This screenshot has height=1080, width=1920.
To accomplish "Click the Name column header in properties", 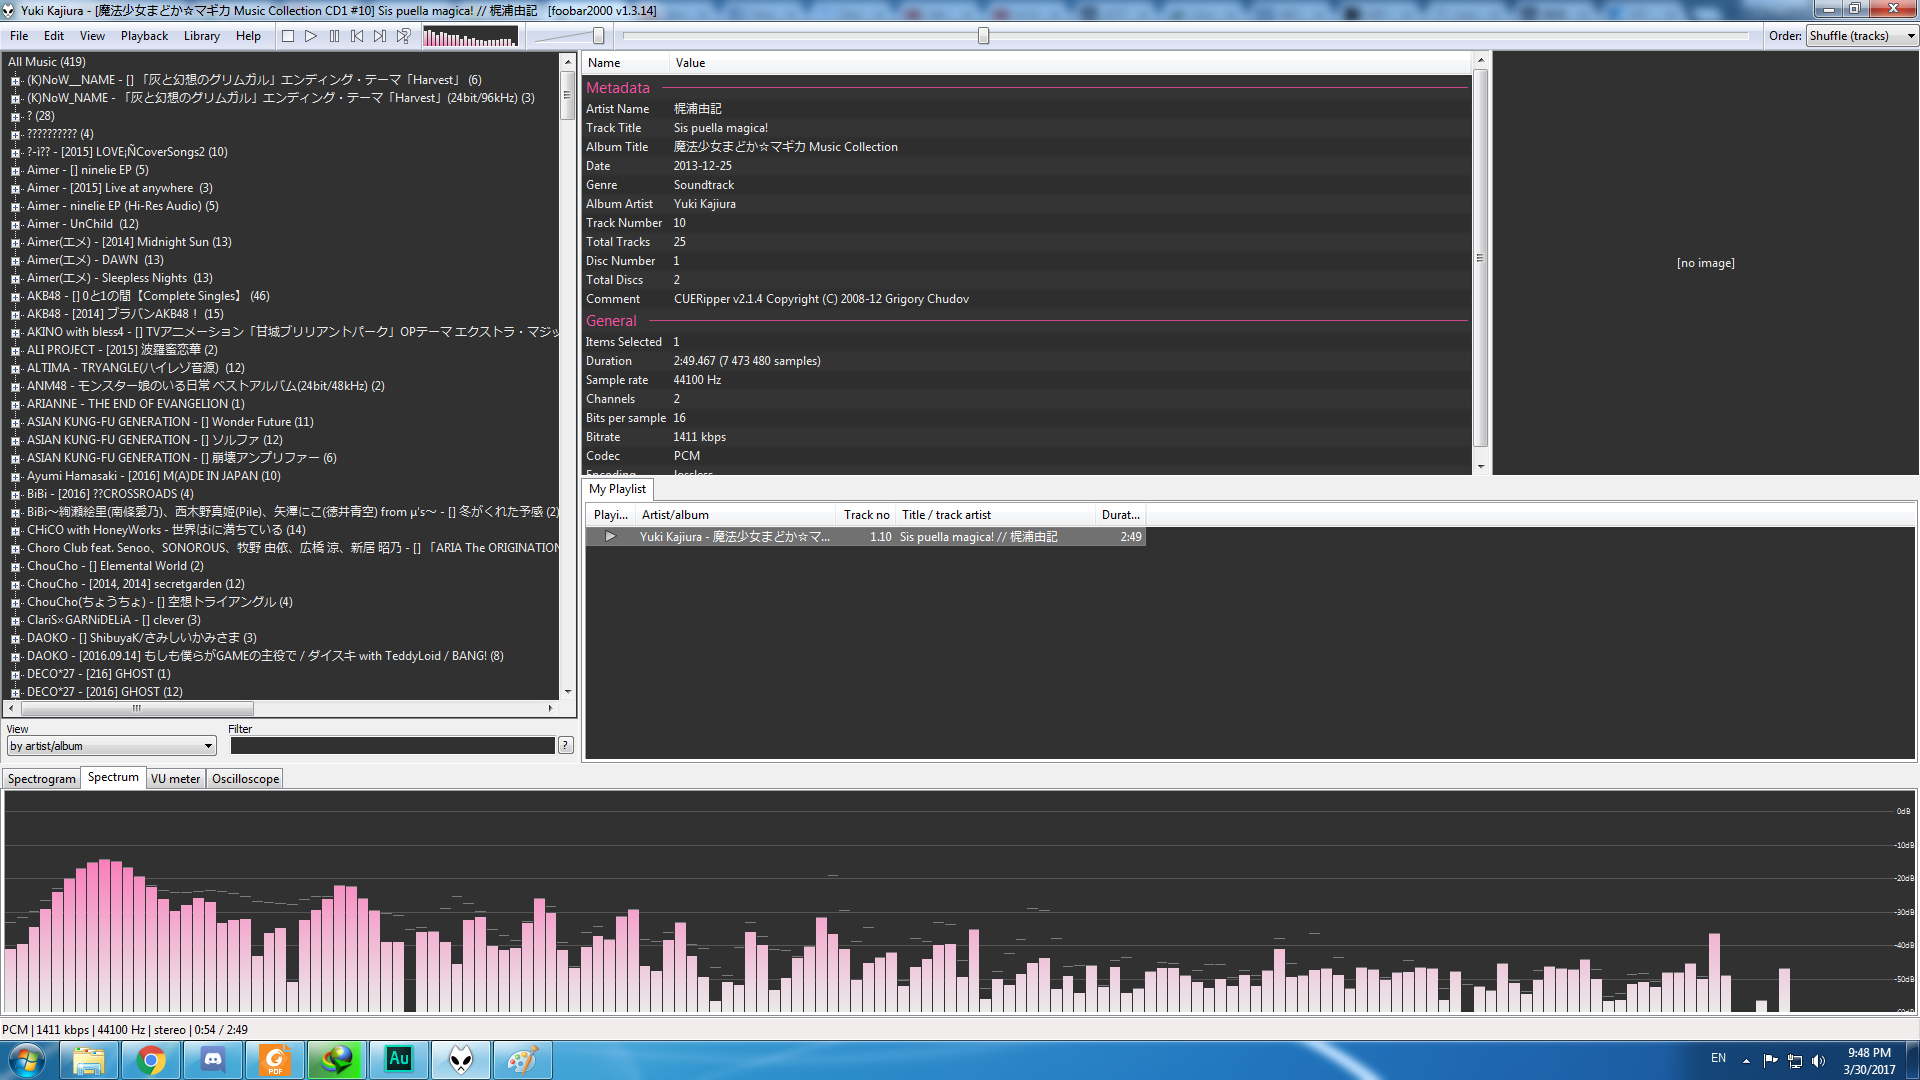I will (626, 63).
